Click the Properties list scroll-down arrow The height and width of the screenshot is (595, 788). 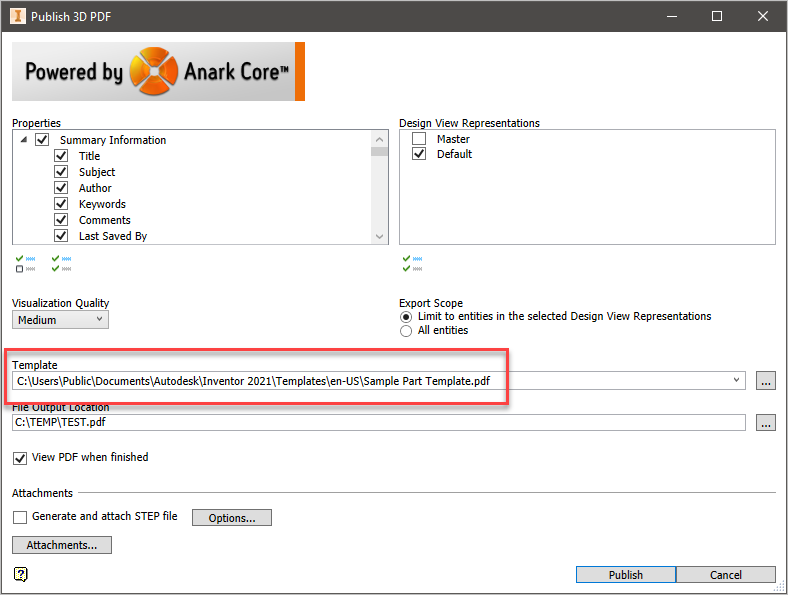tap(379, 236)
